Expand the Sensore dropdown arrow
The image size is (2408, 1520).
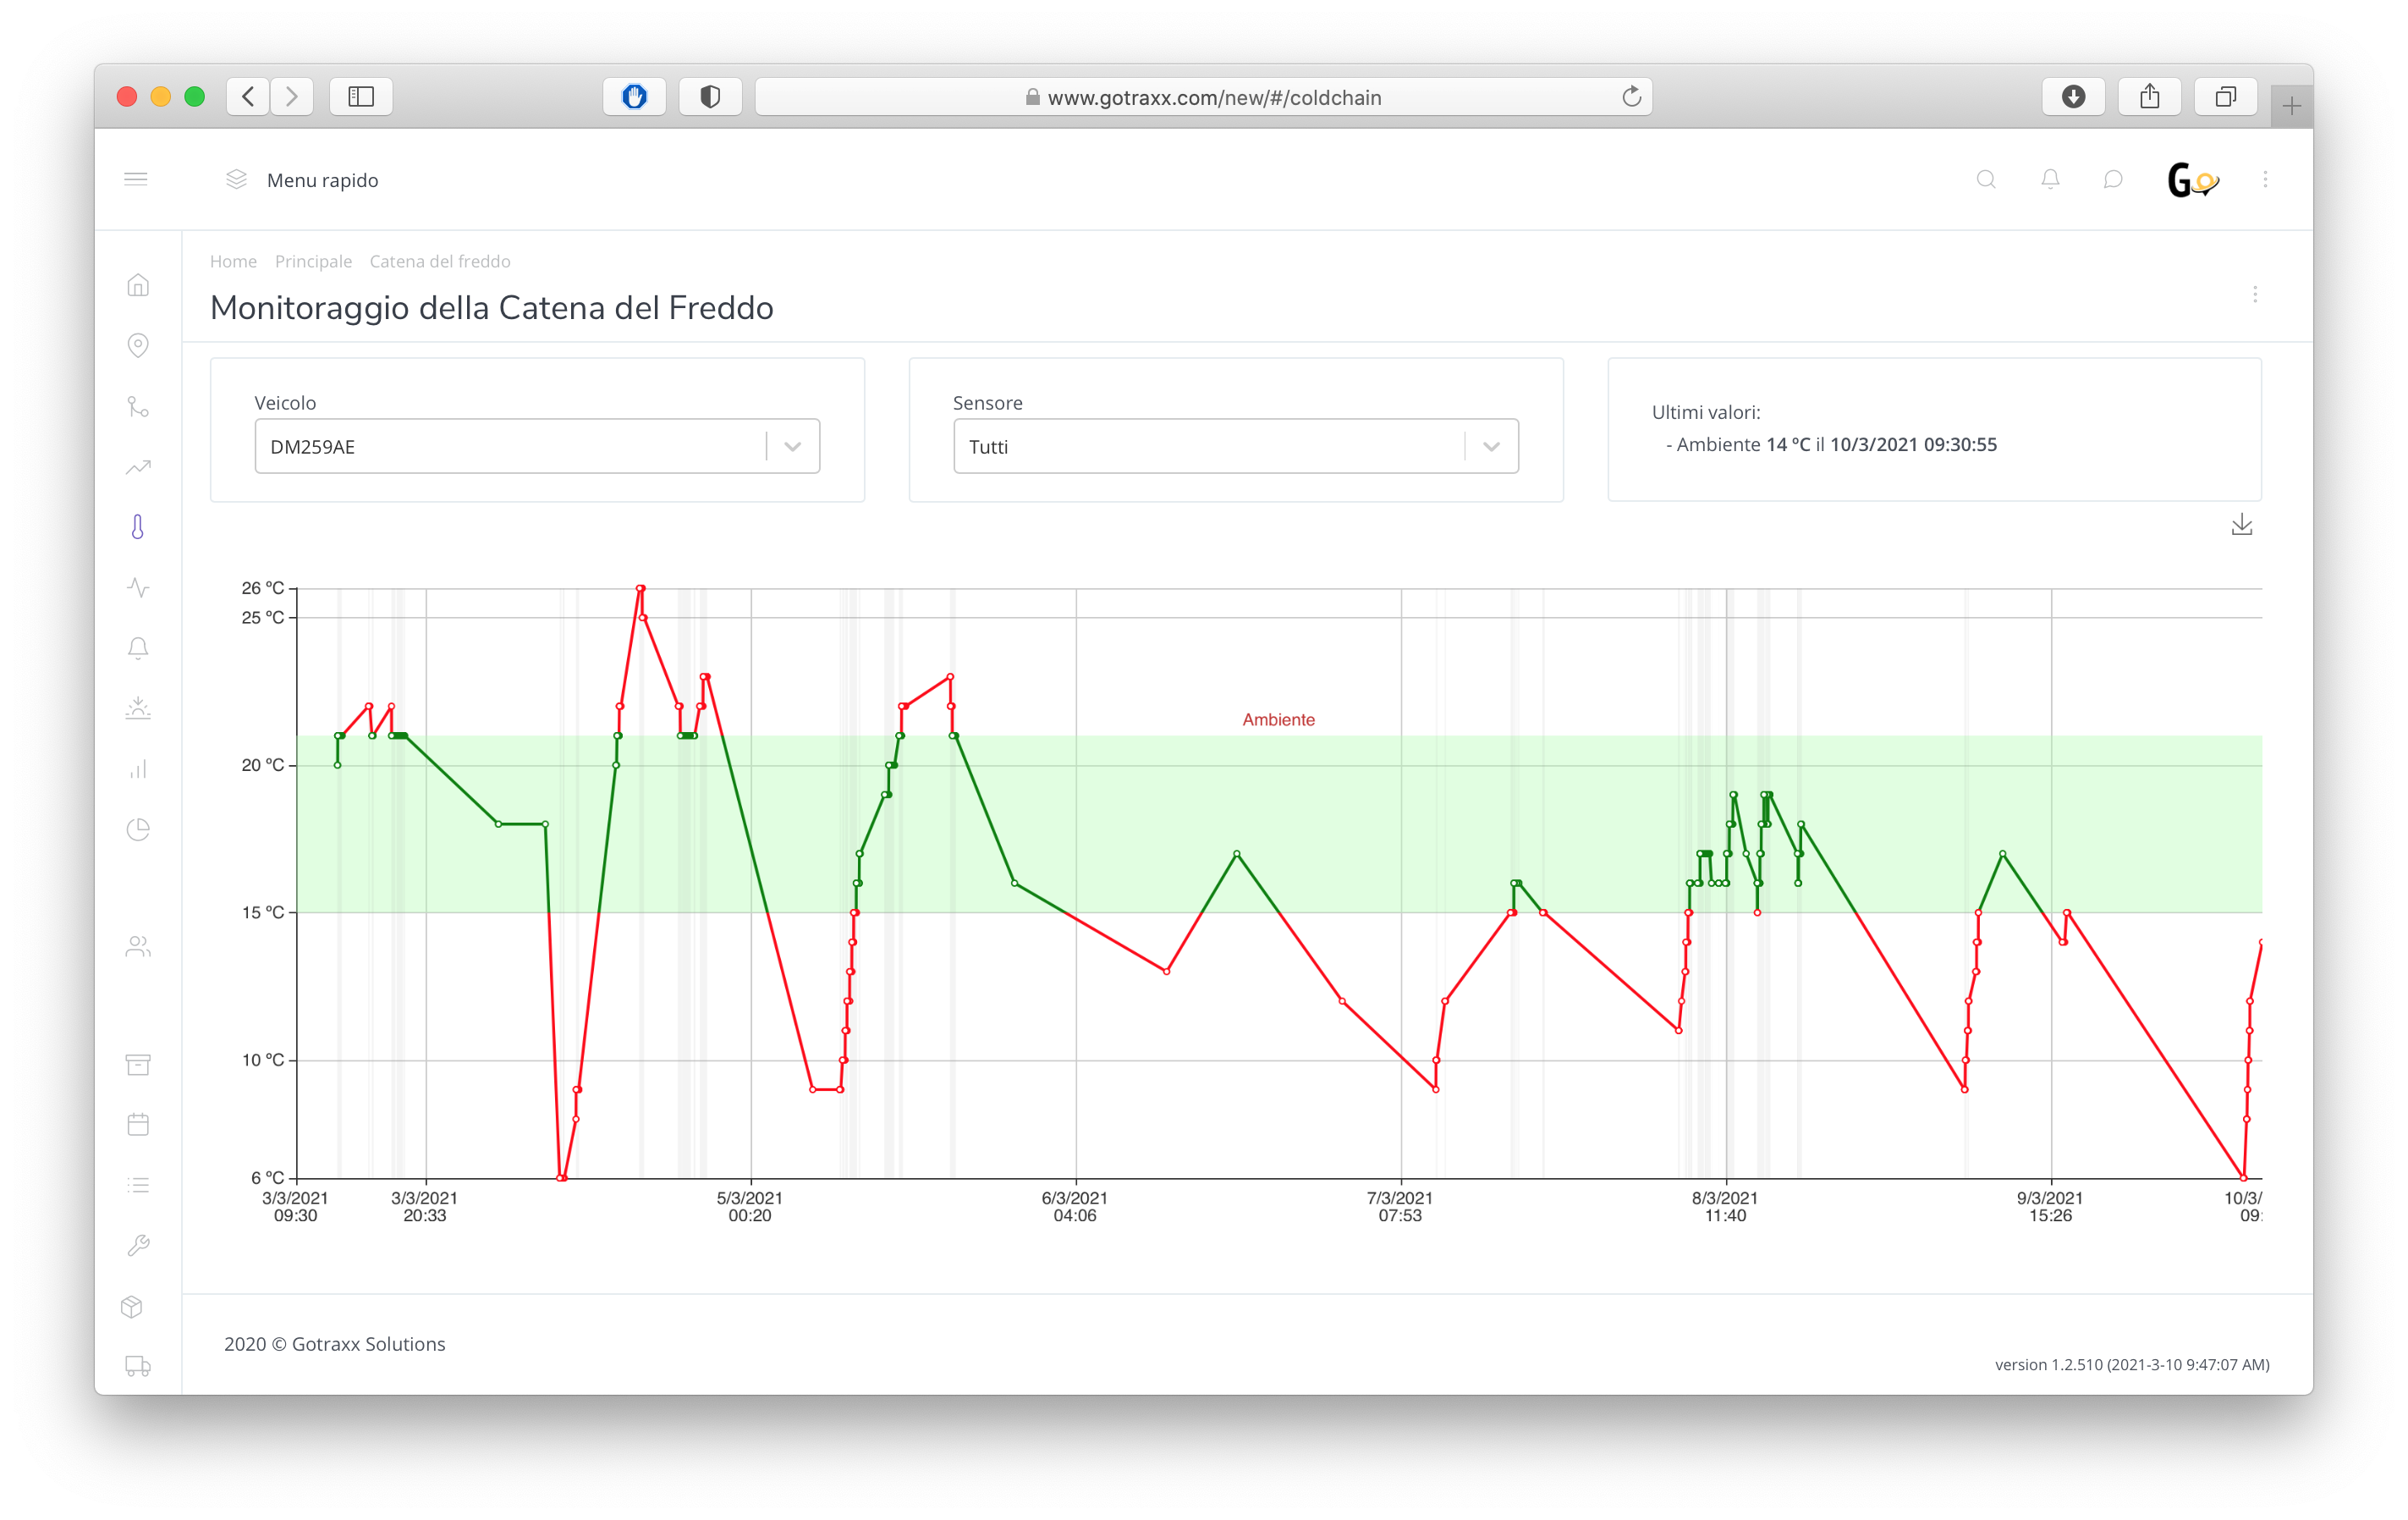coord(1491,446)
